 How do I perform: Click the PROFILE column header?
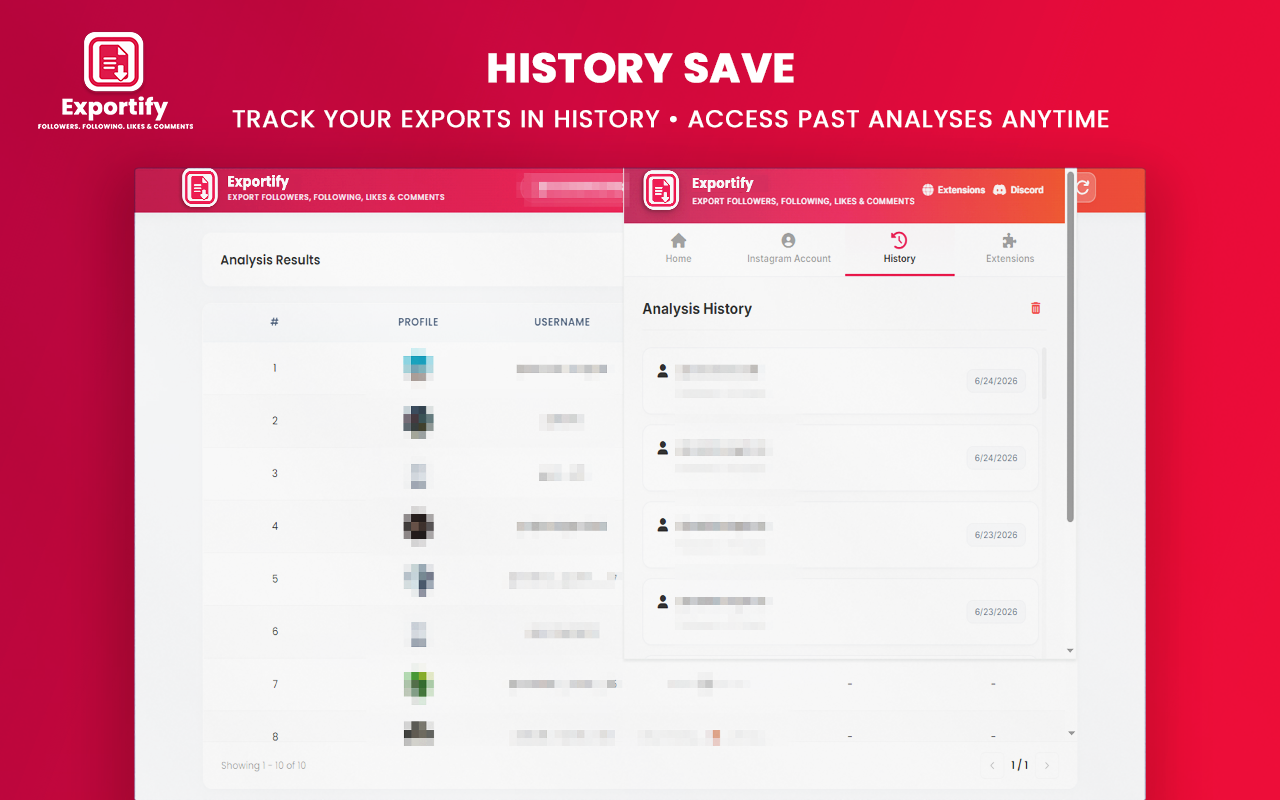pyautogui.click(x=418, y=322)
